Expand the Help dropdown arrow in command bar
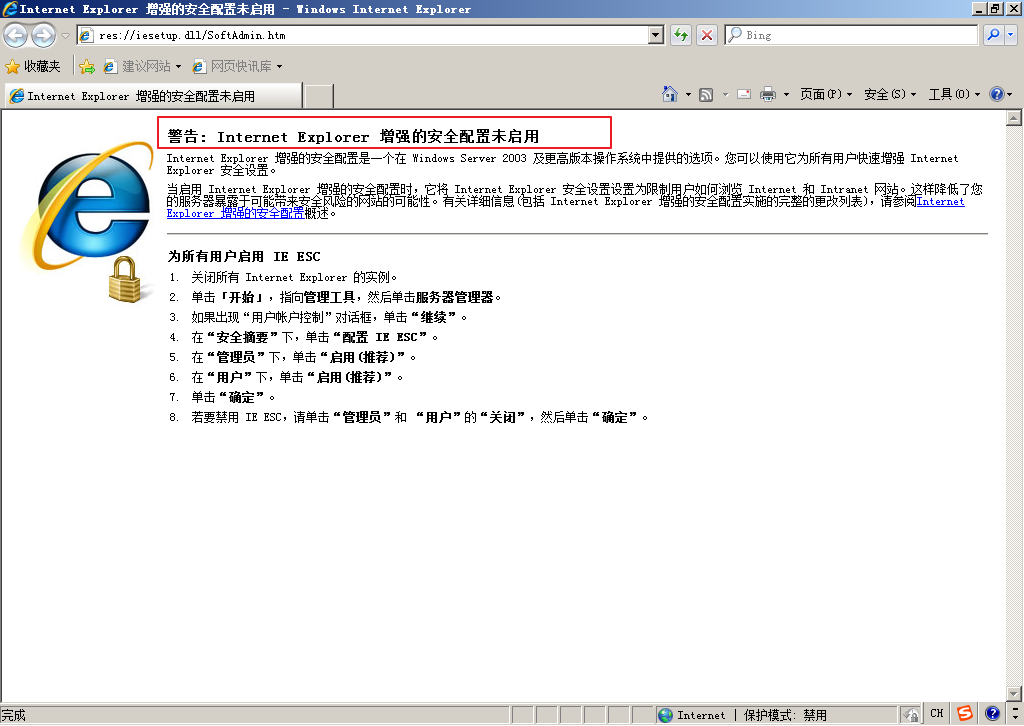Viewport: 1024px width, 726px height. click(1010, 95)
